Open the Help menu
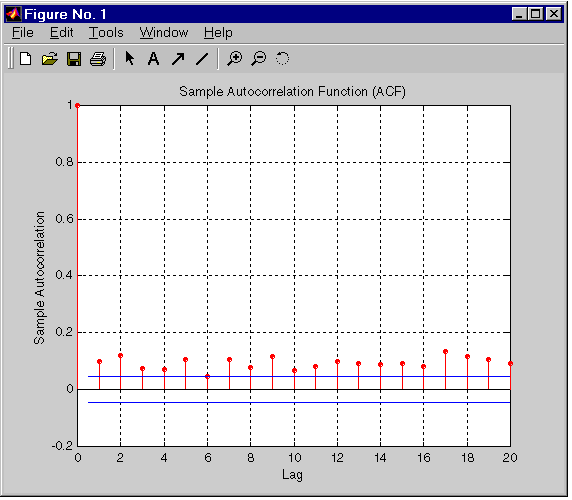Viewport: 572px width, 500px height. coord(218,33)
